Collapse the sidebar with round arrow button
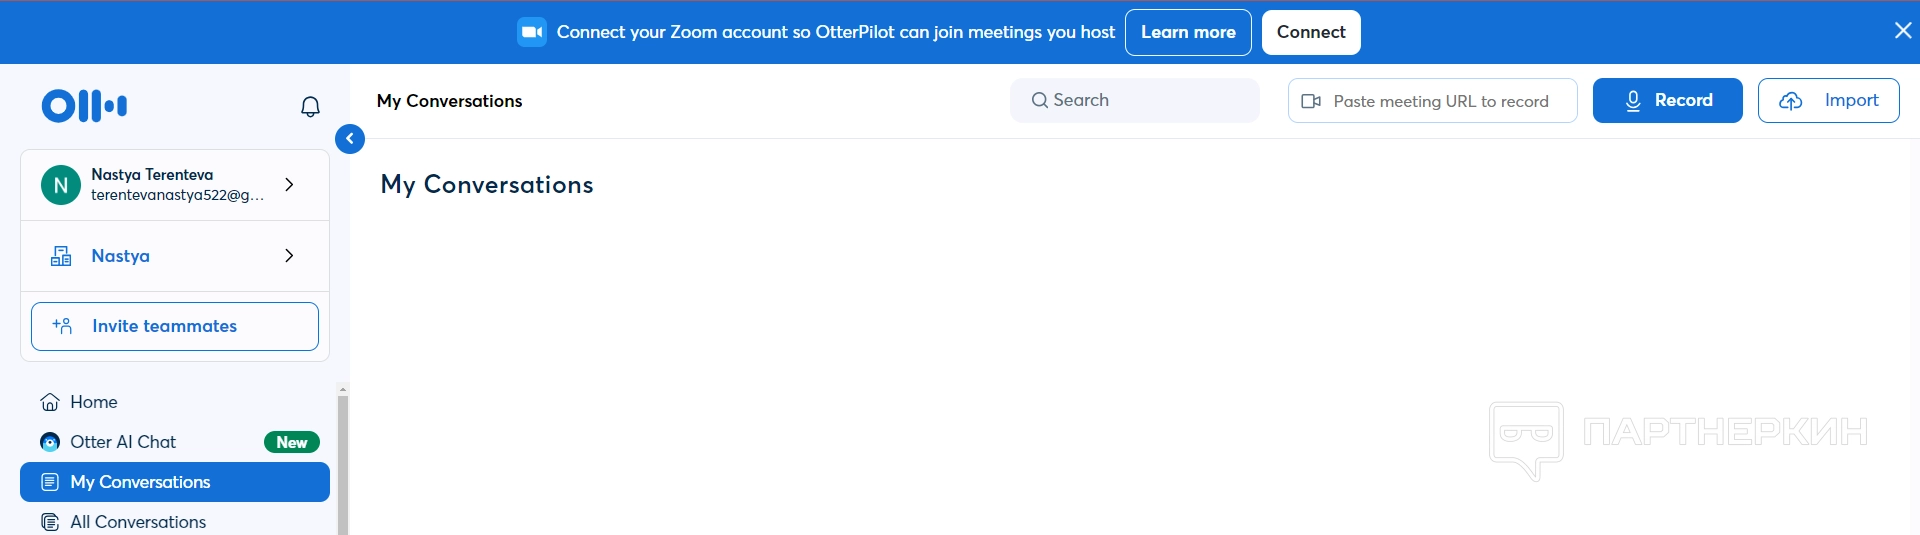This screenshot has width=1920, height=535. pos(350,139)
